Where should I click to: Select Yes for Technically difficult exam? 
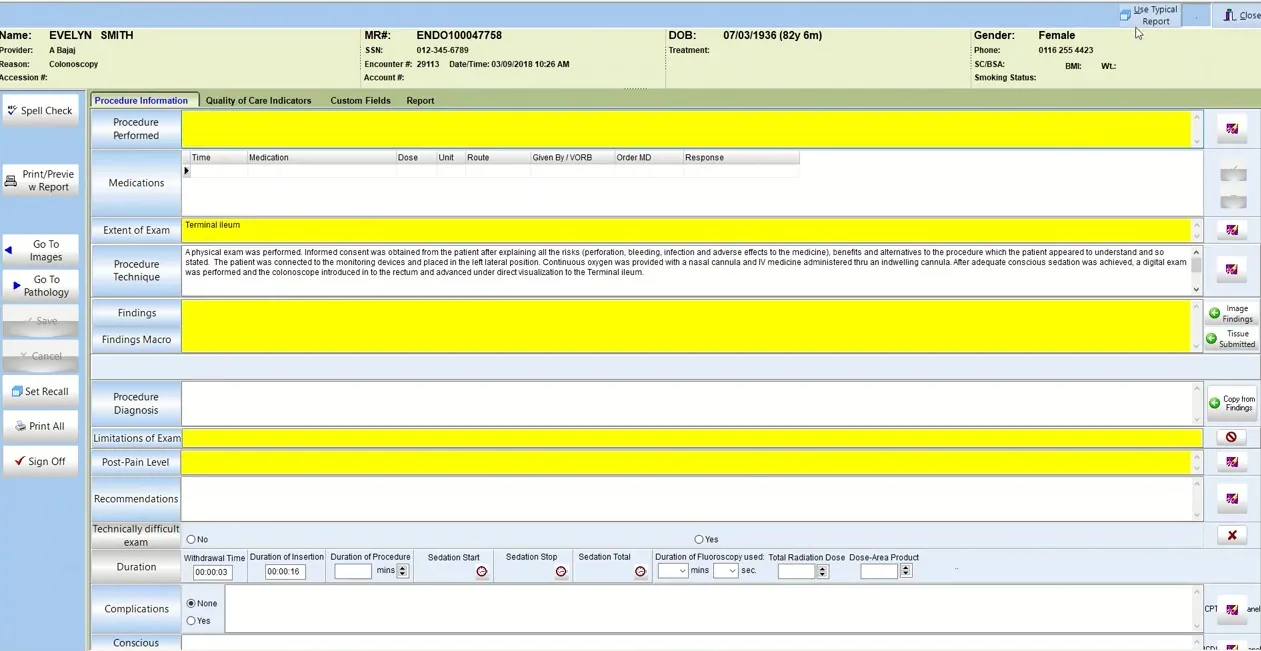click(698, 539)
